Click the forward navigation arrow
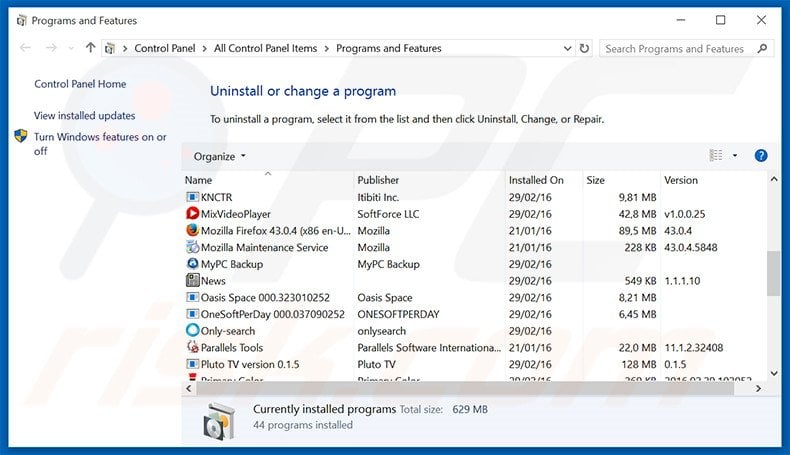The width and height of the screenshot is (790, 455). (51, 48)
